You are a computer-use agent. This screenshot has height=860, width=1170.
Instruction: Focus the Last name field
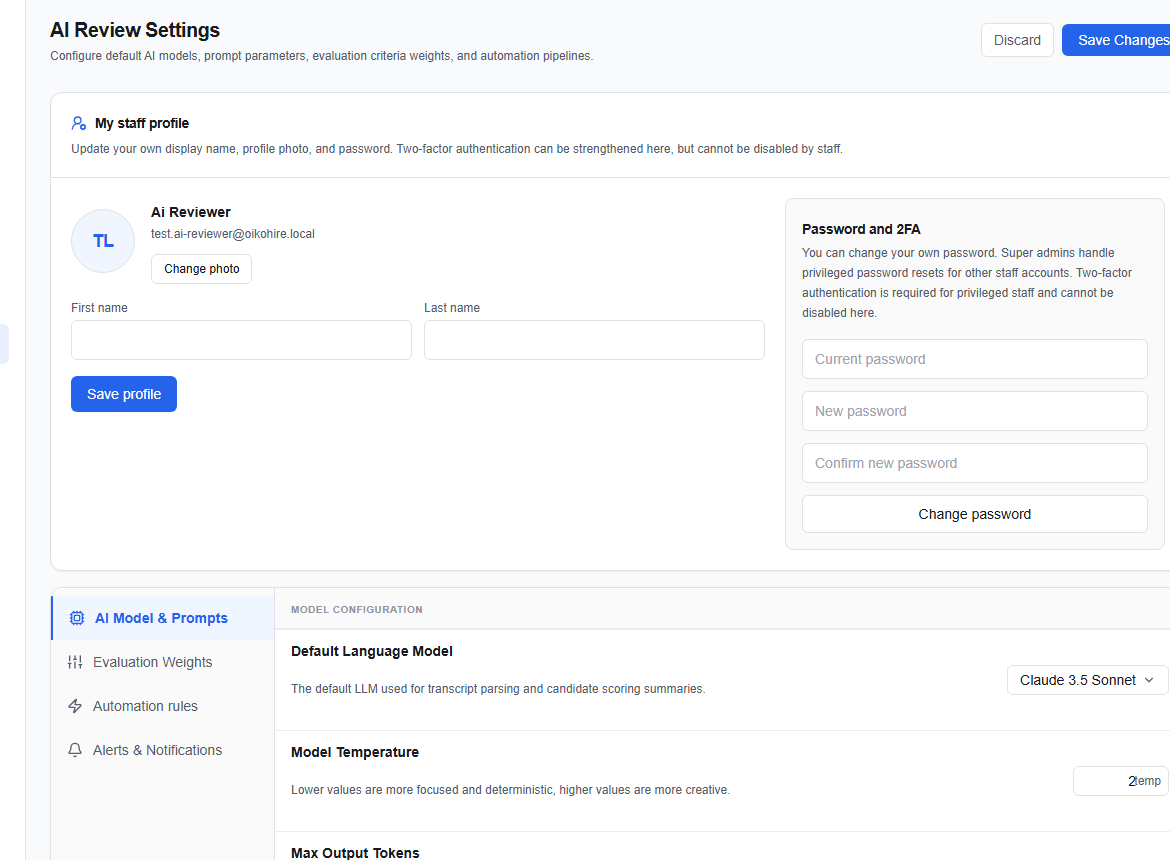coord(594,340)
